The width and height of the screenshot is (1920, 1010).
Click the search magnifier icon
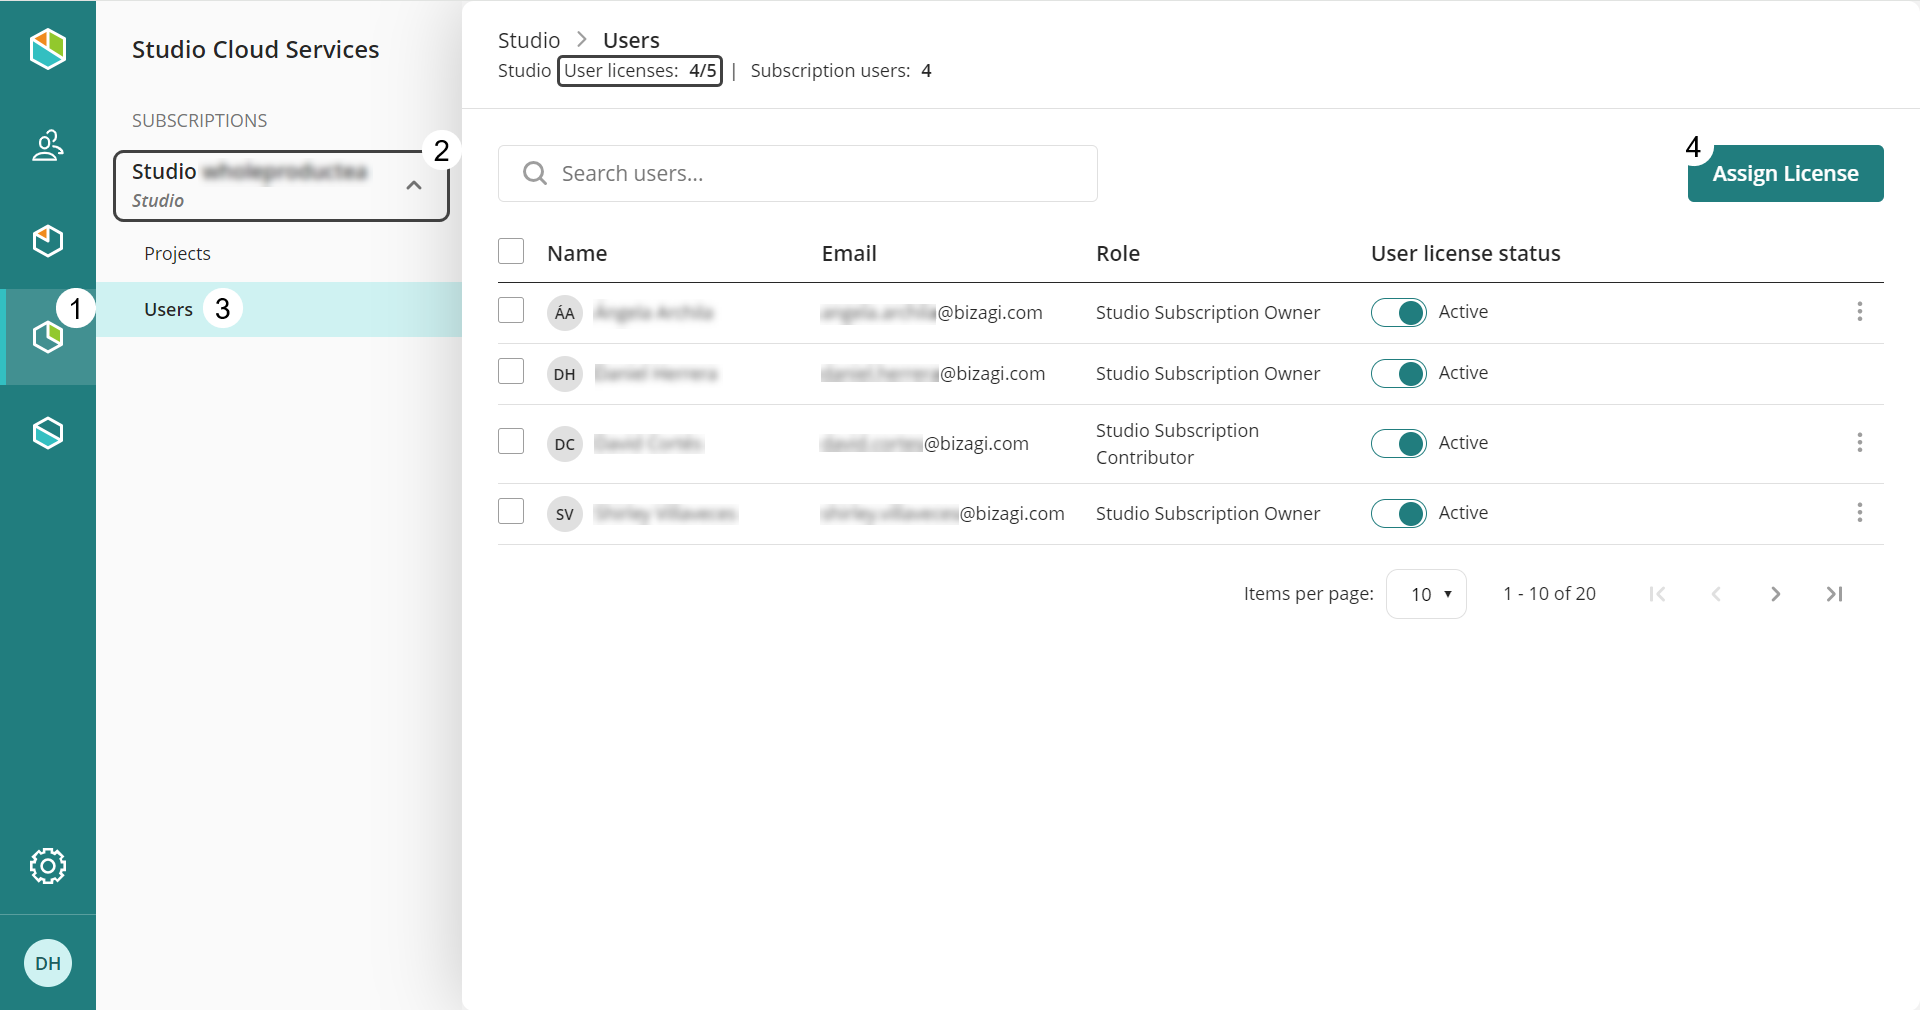pos(535,174)
